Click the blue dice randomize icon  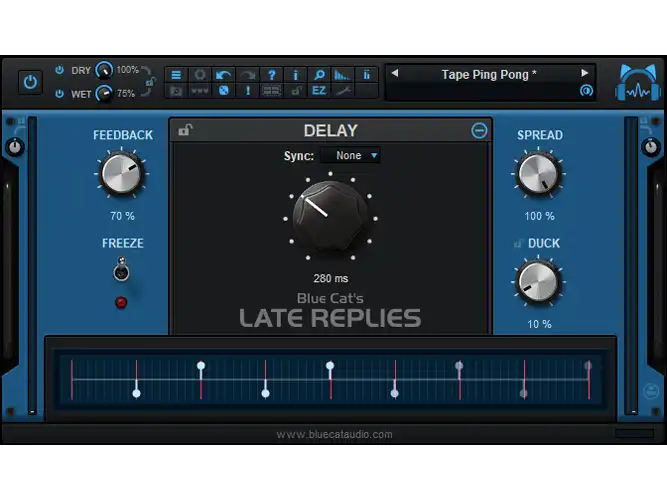(x=223, y=90)
